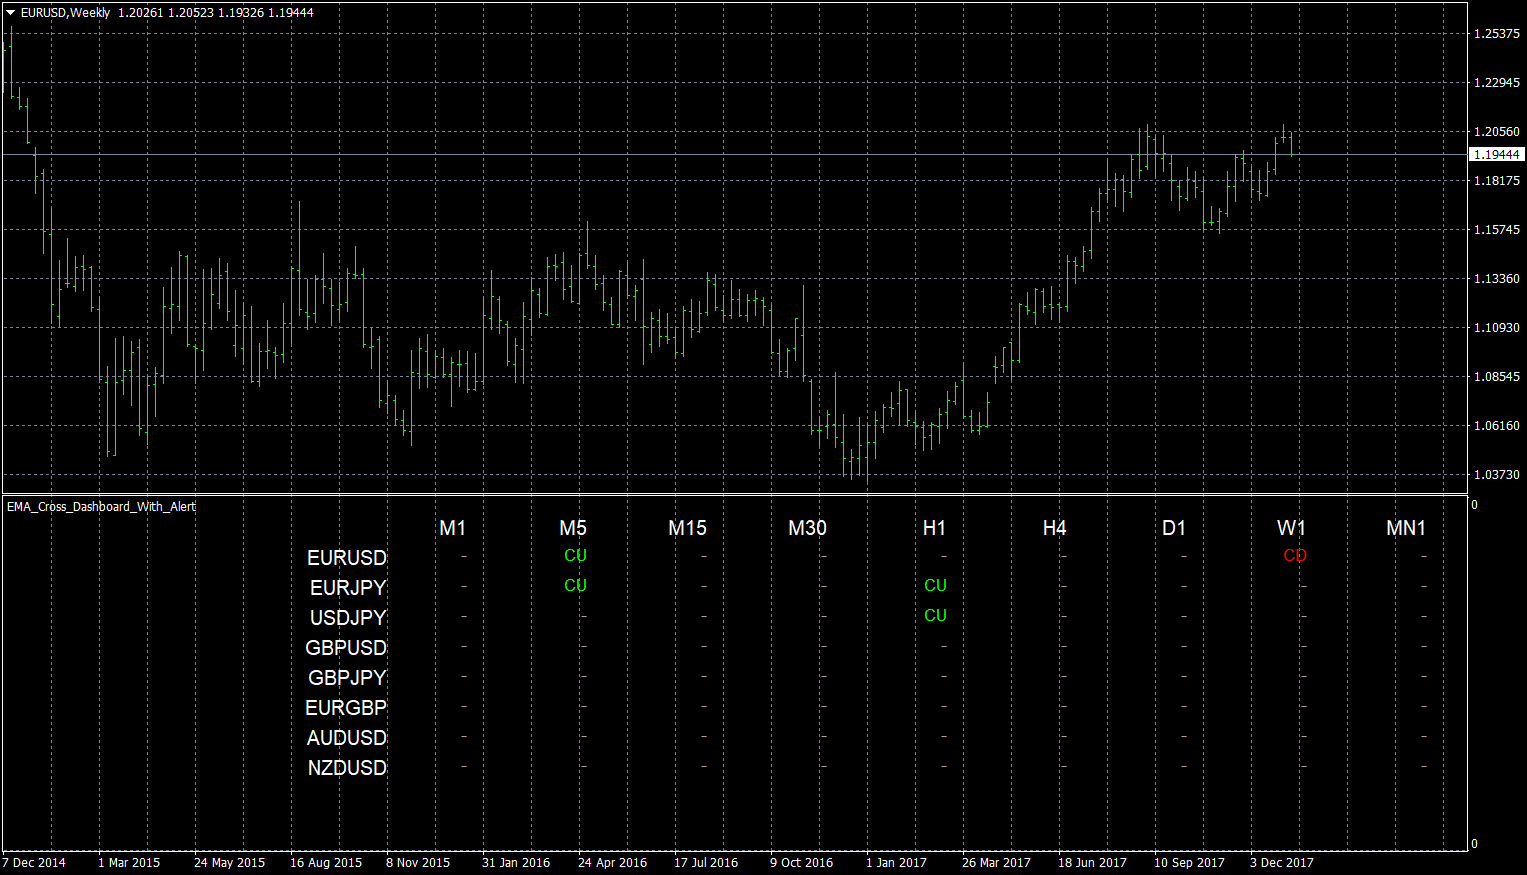Click the green CU signal for EURJPY H1
Viewport: 1527px width, 875px height.
pos(935,586)
